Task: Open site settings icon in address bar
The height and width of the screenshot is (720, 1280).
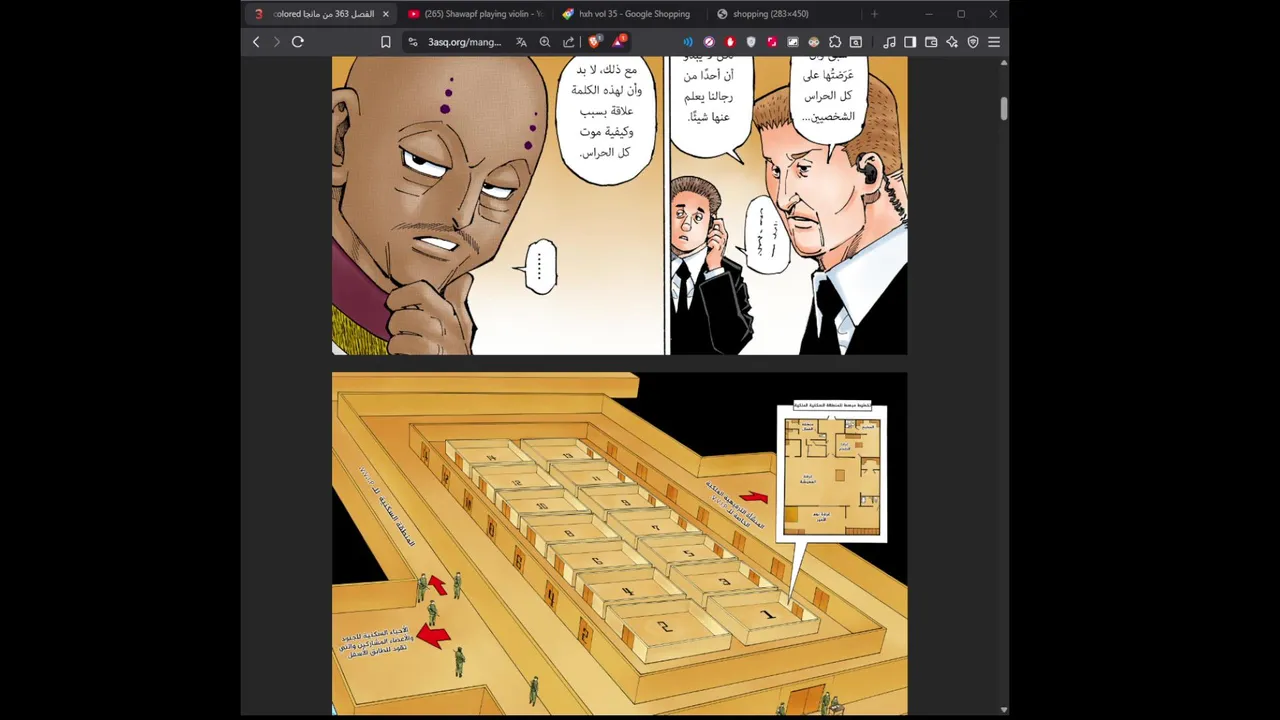Action: click(x=413, y=42)
